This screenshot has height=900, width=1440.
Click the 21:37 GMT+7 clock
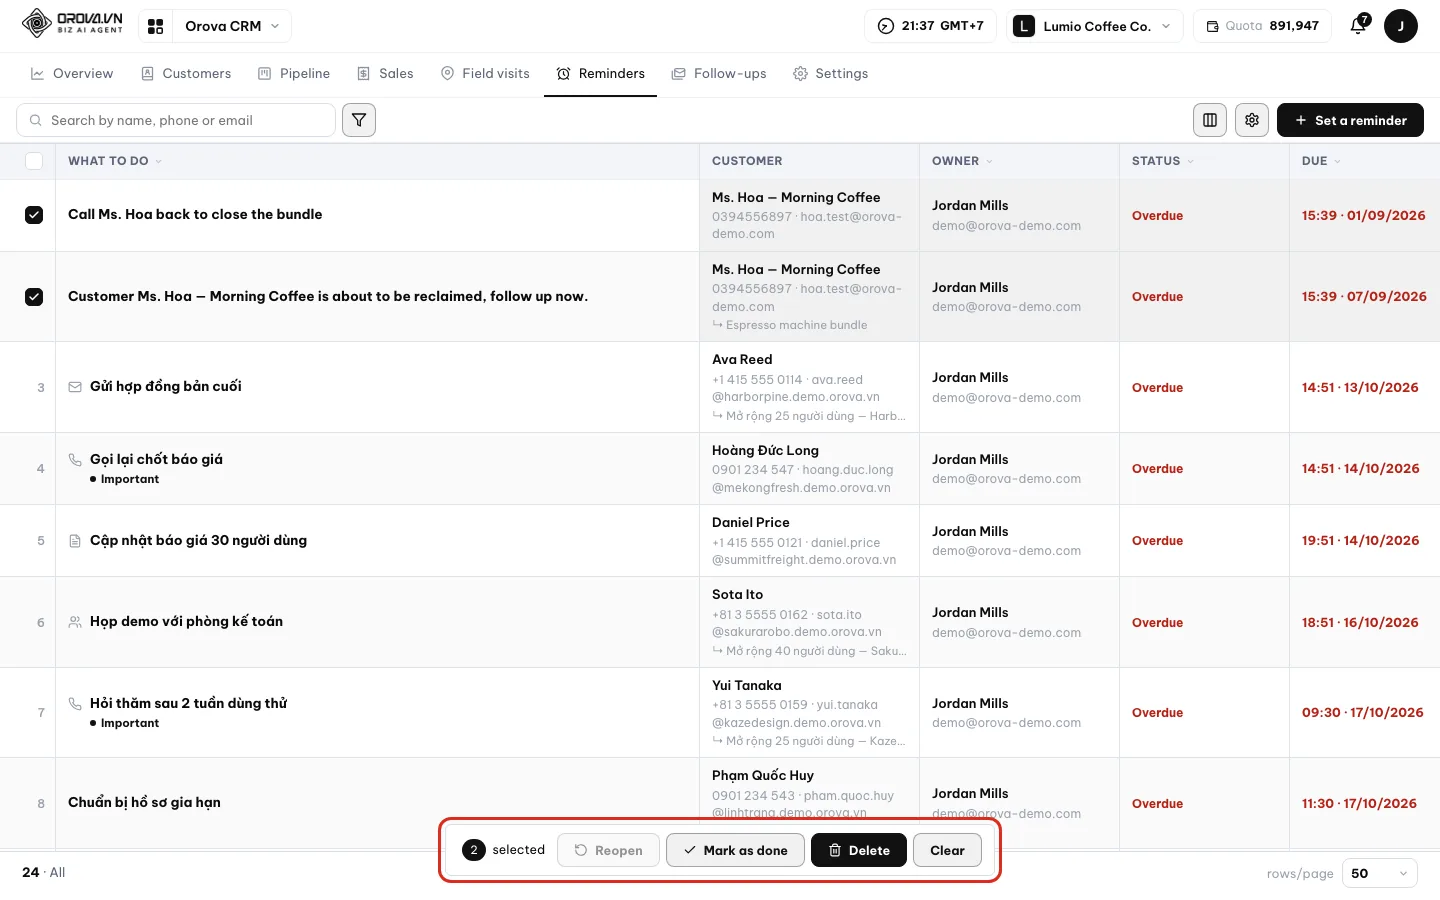pyautogui.click(x=930, y=26)
